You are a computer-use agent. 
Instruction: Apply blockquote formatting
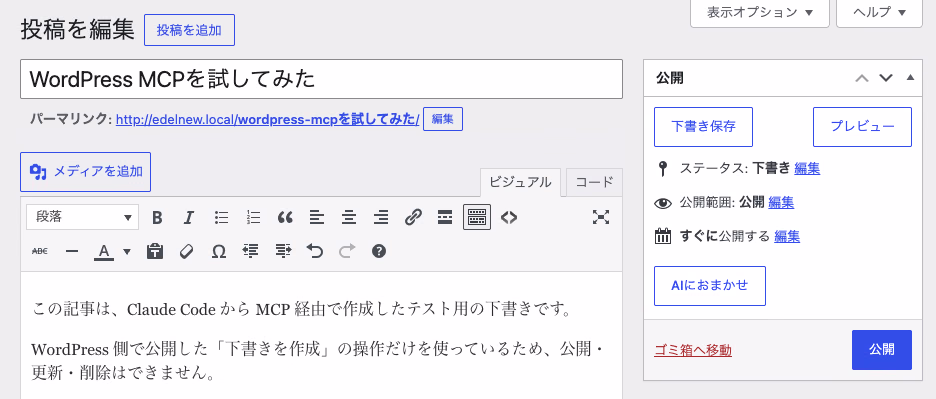(285, 217)
